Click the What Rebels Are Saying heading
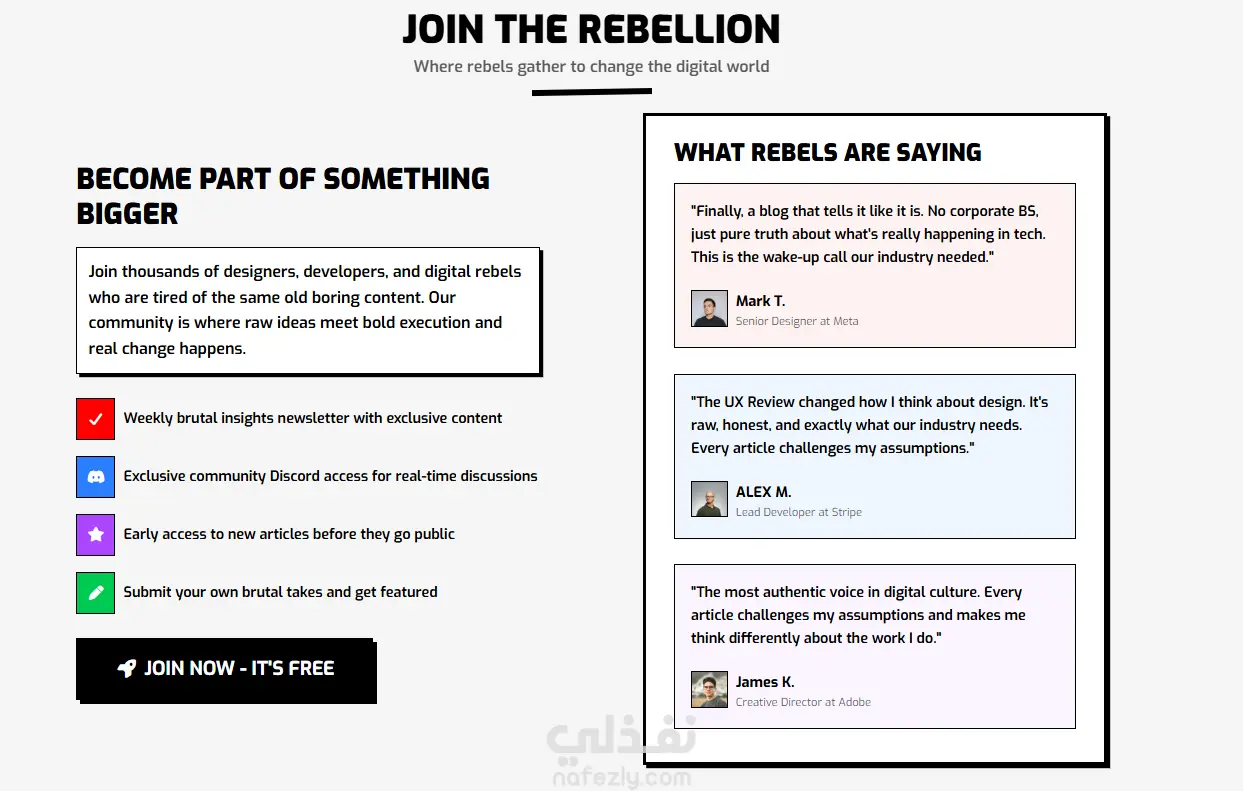This screenshot has height=791, width=1243. point(827,153)
